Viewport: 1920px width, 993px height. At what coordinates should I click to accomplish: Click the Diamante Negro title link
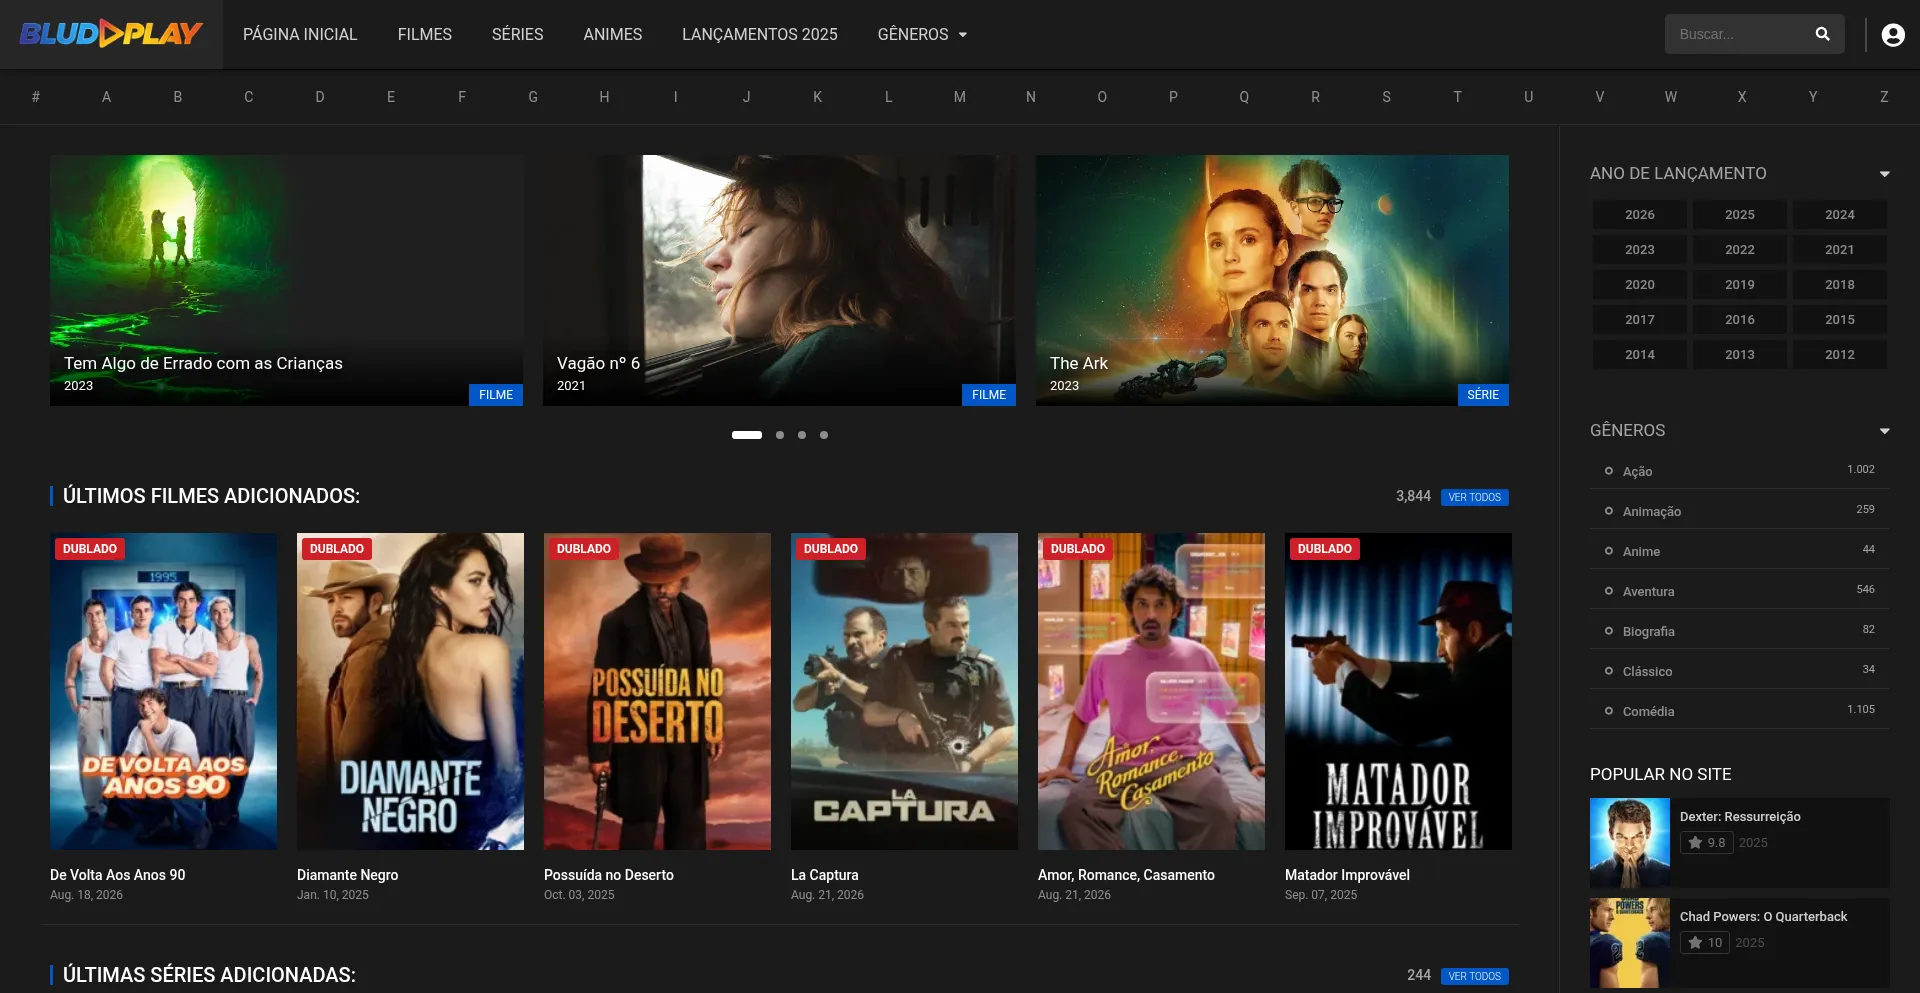(347, 875)
